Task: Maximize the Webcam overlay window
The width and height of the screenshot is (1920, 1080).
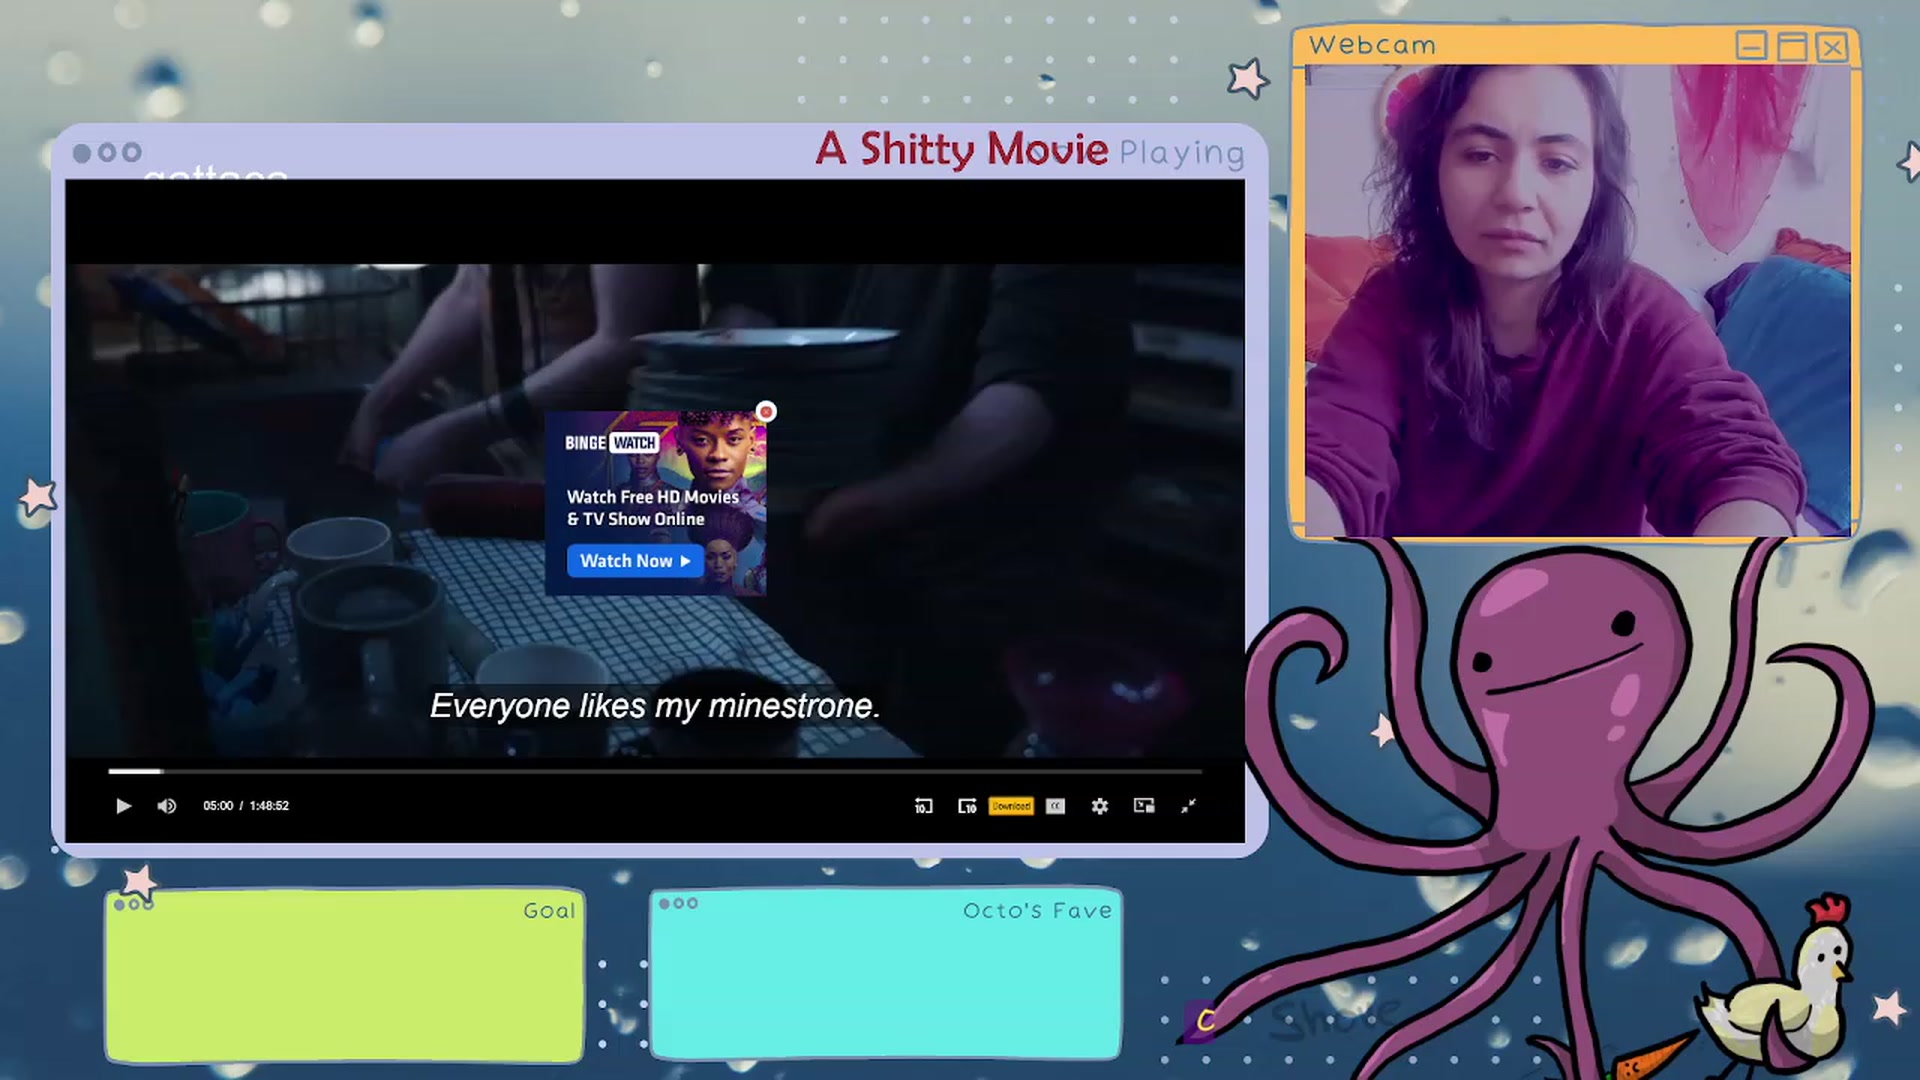Action: [x=1792, y=46]
